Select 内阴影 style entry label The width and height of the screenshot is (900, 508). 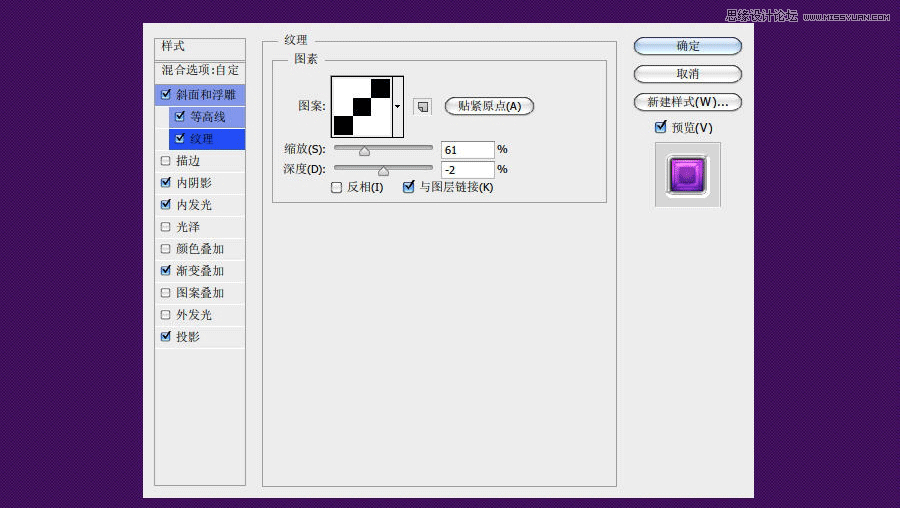coord(194,183)
